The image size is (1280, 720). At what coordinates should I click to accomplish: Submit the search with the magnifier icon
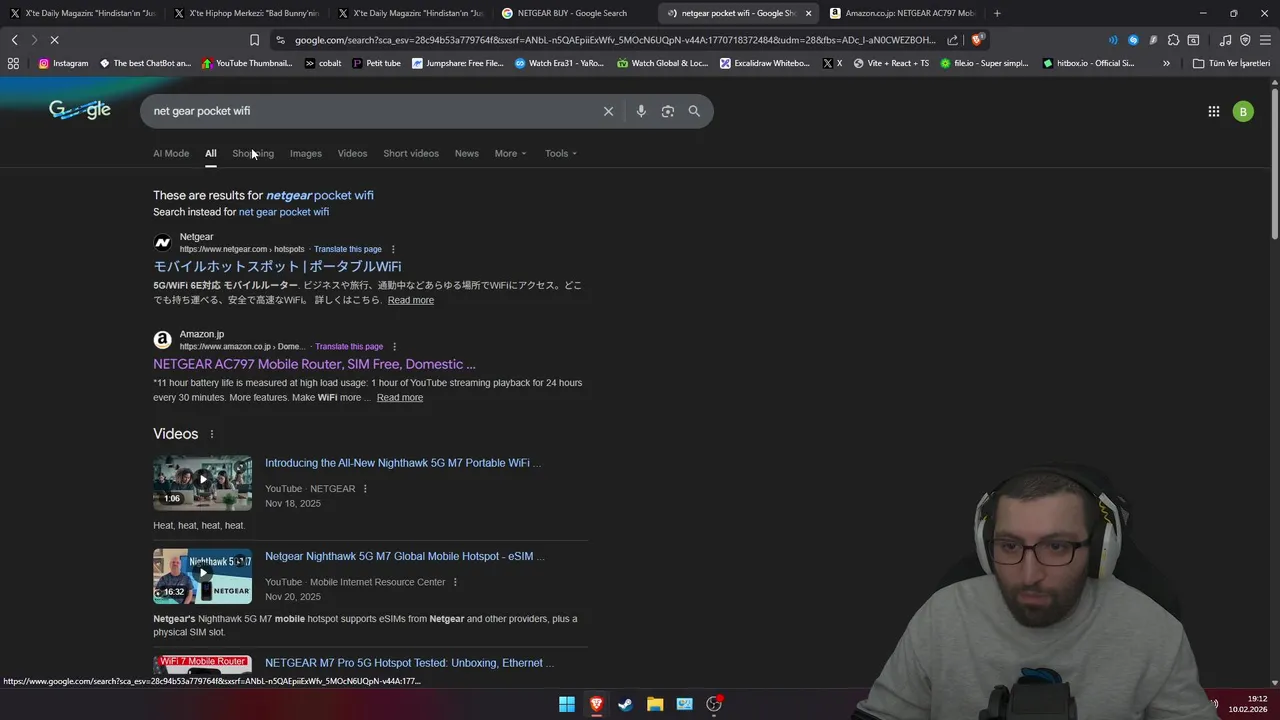tap(694, 111)
